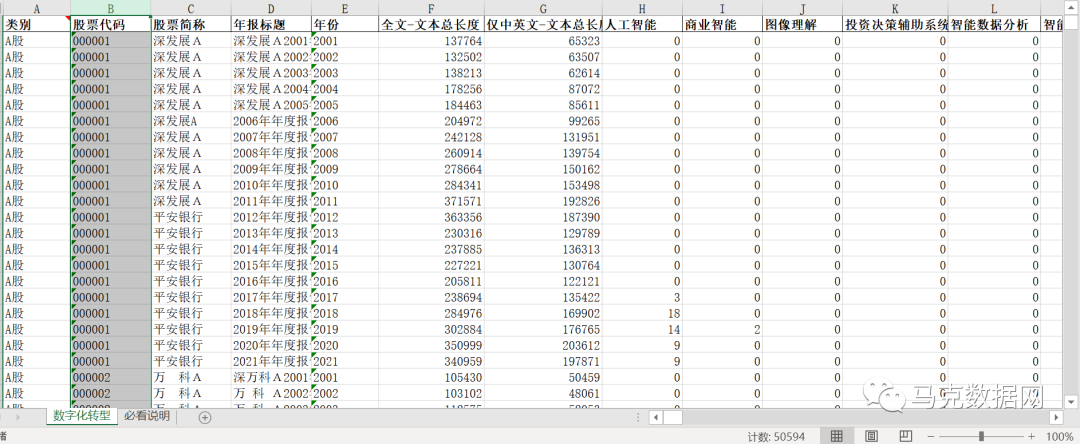This screenshot has width=1080, height=444.
Task: Select column E header
Action: pos(344,8)
